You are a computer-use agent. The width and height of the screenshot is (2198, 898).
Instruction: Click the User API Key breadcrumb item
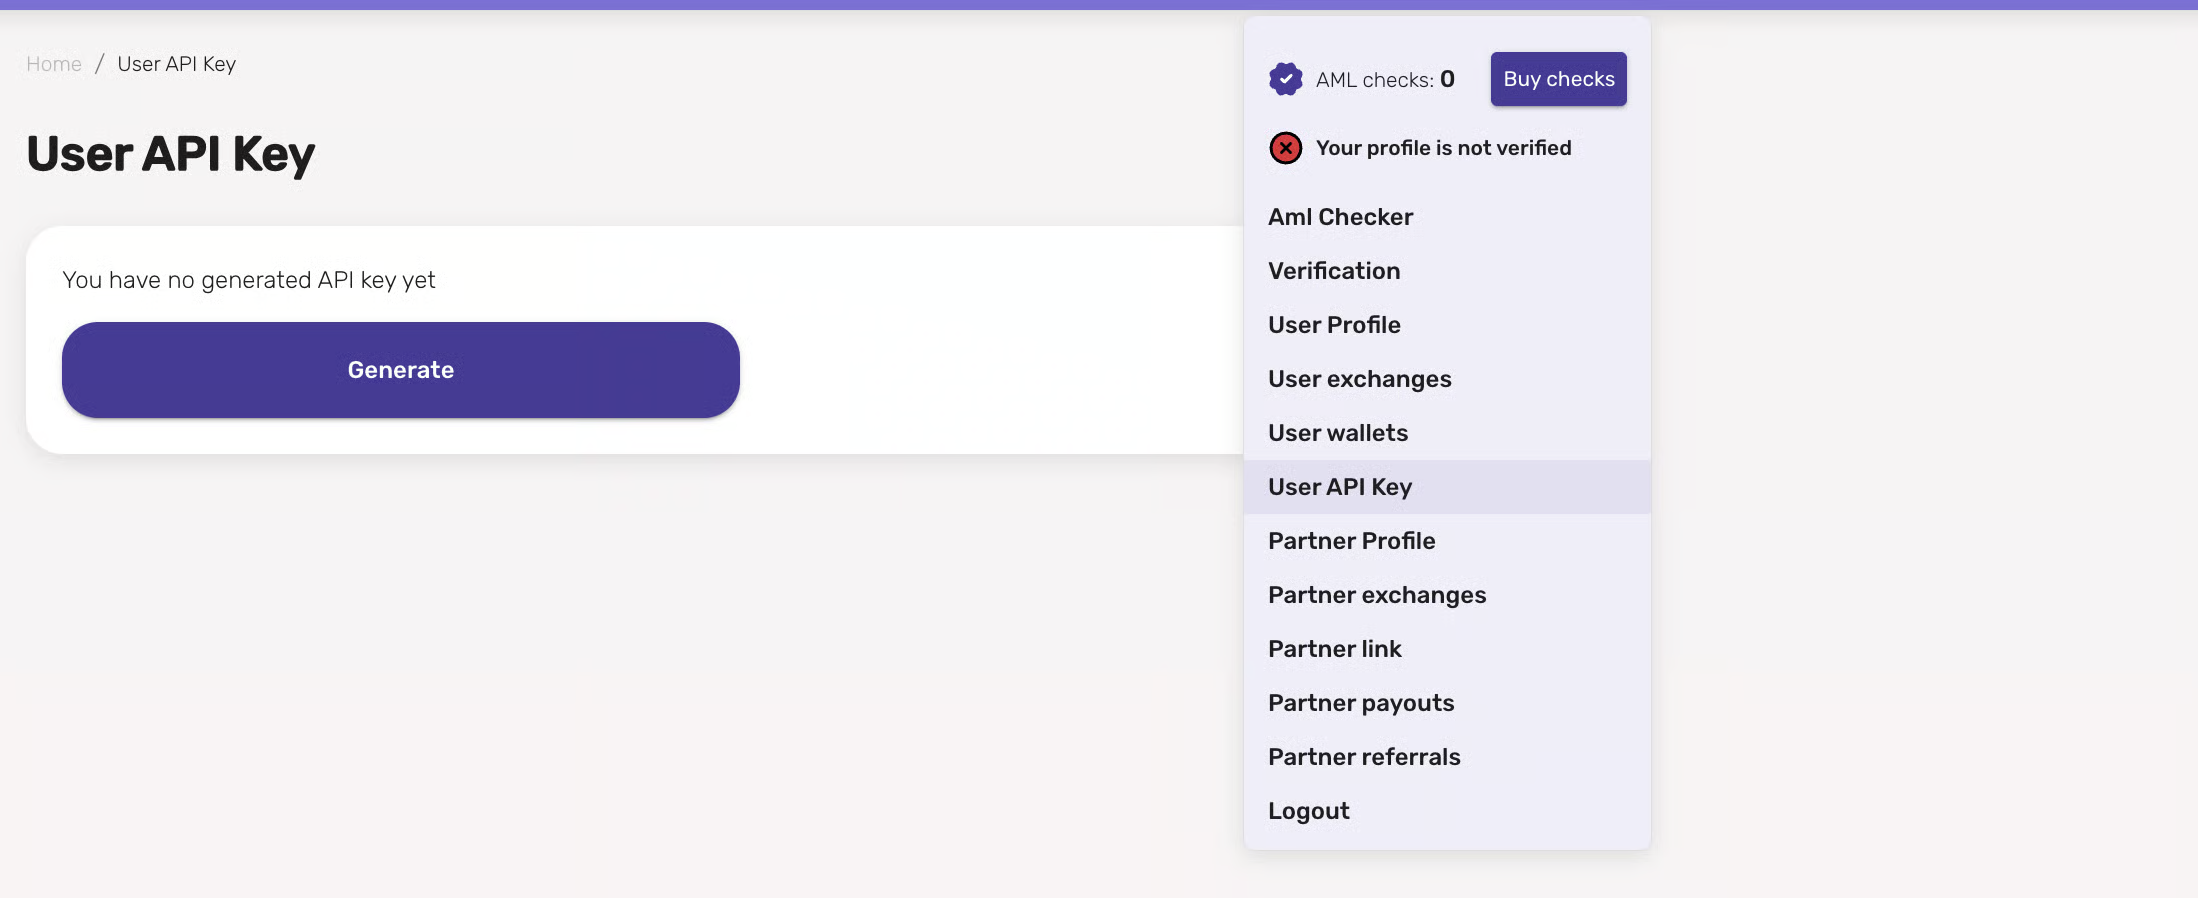point(177,64)
